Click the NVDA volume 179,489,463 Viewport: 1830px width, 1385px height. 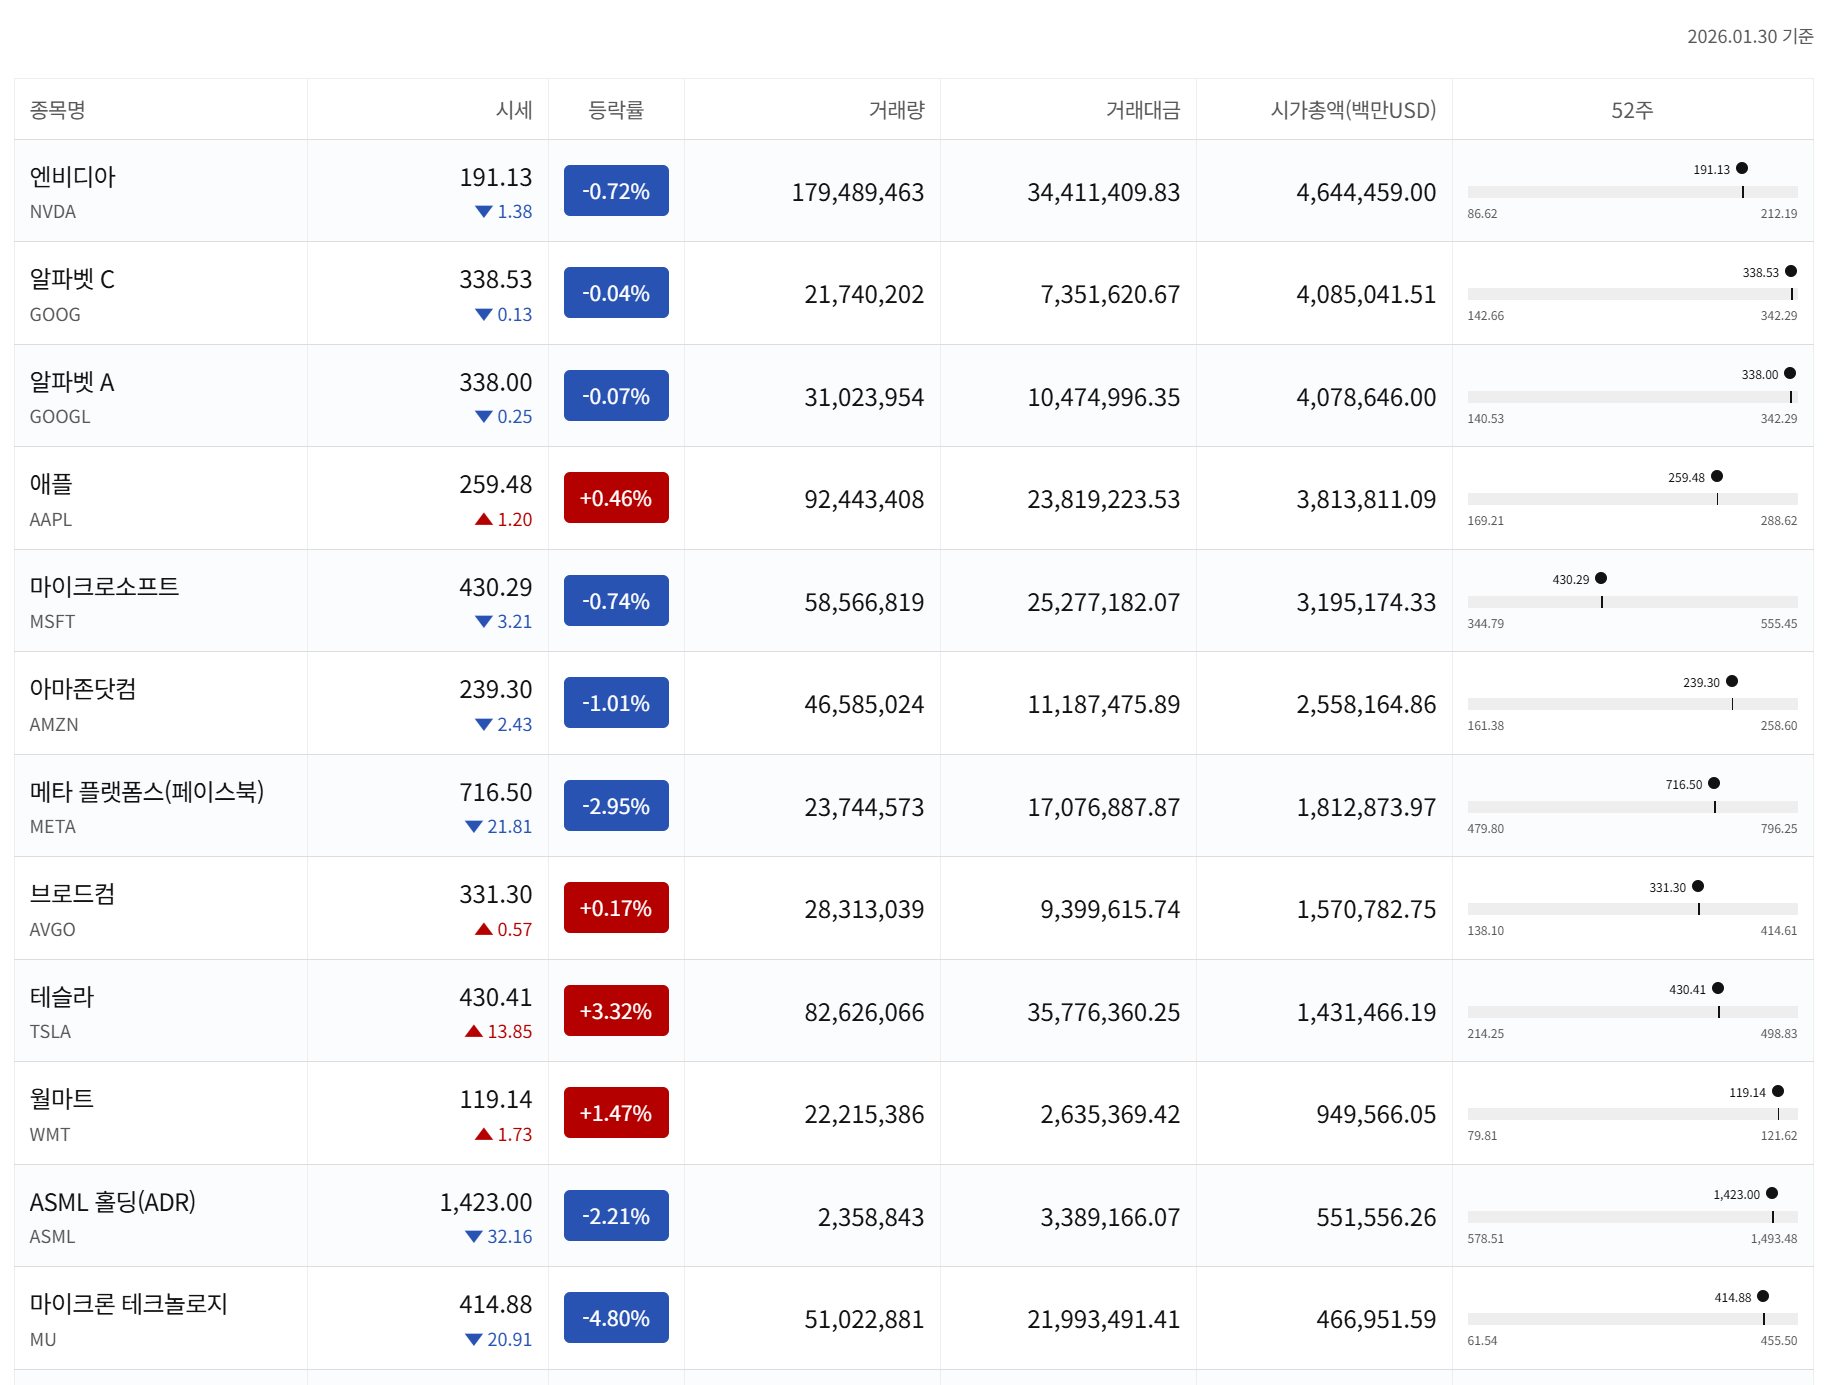tap(858, 192)
